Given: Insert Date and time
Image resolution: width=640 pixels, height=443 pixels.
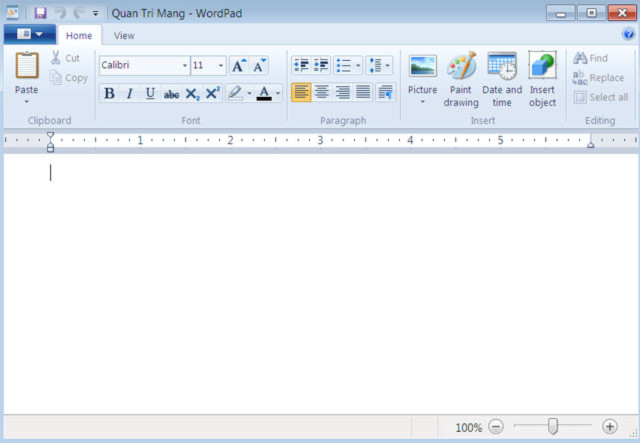Looking at the screenshot, I should click(502, 79).
